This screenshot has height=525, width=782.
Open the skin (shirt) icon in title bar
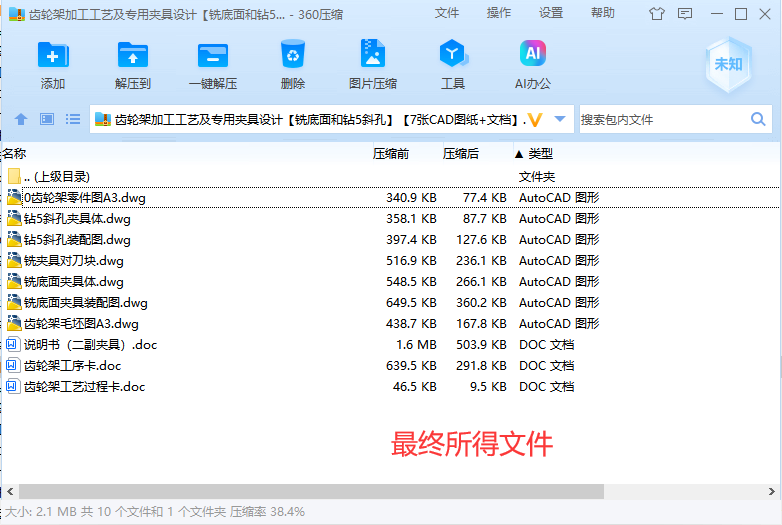pos(657,14)
